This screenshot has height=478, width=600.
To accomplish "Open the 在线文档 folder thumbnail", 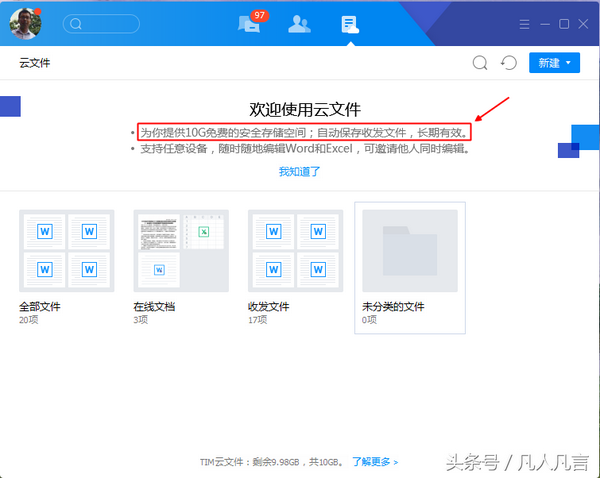I will point(181,251).
